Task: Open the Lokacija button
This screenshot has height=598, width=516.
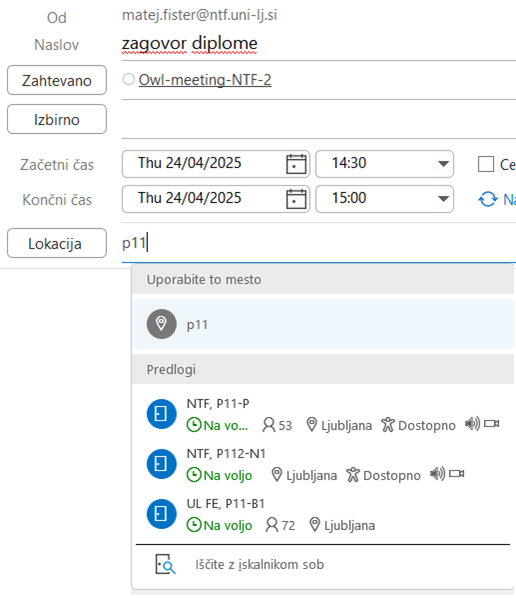Action: coord(57,243)
